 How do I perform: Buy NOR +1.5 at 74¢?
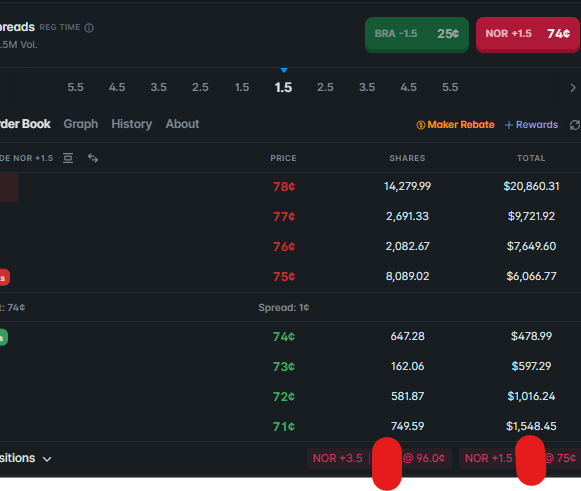click(528, 34)
